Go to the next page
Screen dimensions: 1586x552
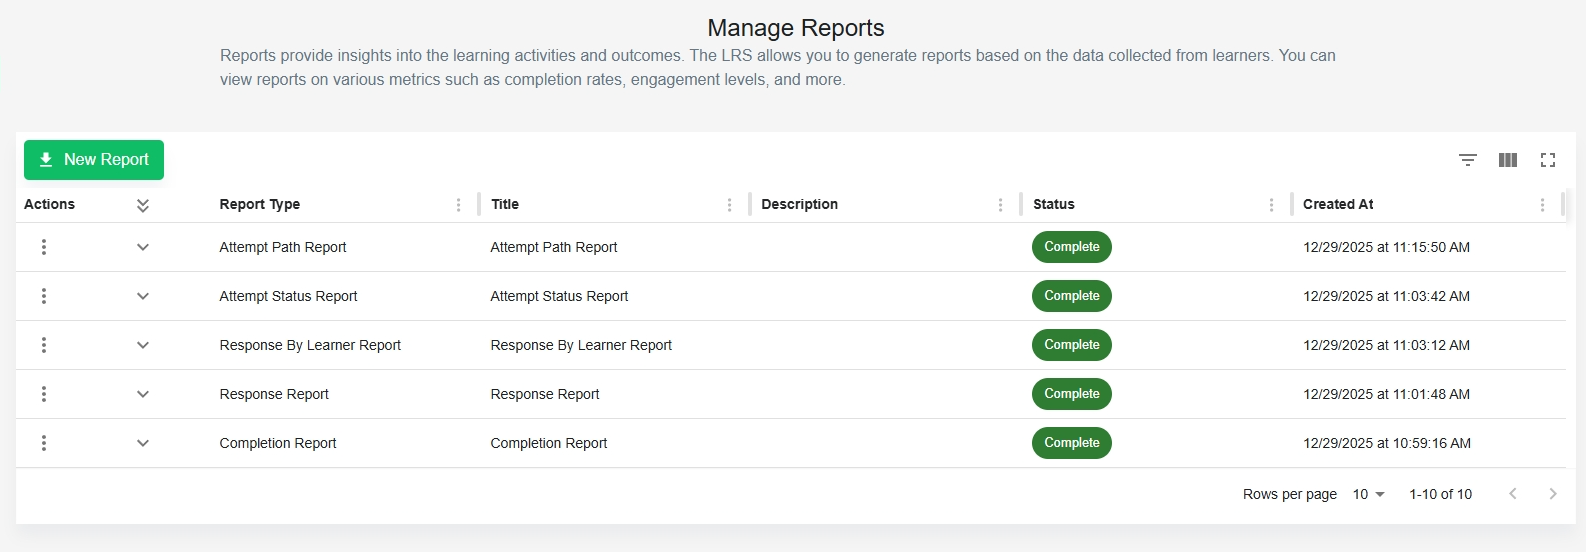1552,494
